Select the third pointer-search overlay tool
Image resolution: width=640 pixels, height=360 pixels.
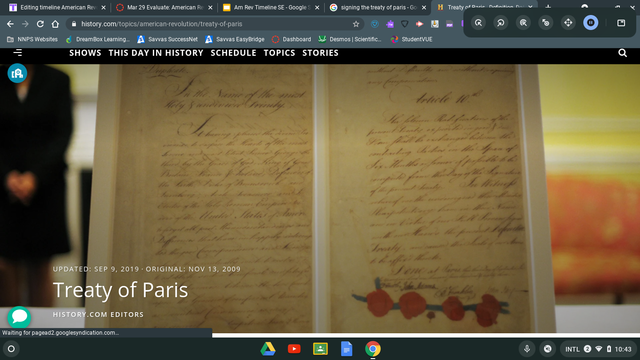point(523,23)
